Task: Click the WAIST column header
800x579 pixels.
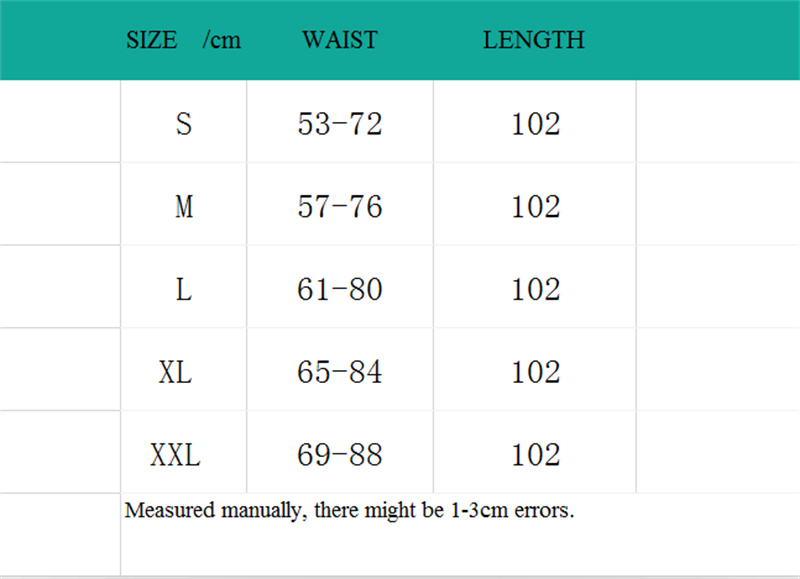Action: 340,40
